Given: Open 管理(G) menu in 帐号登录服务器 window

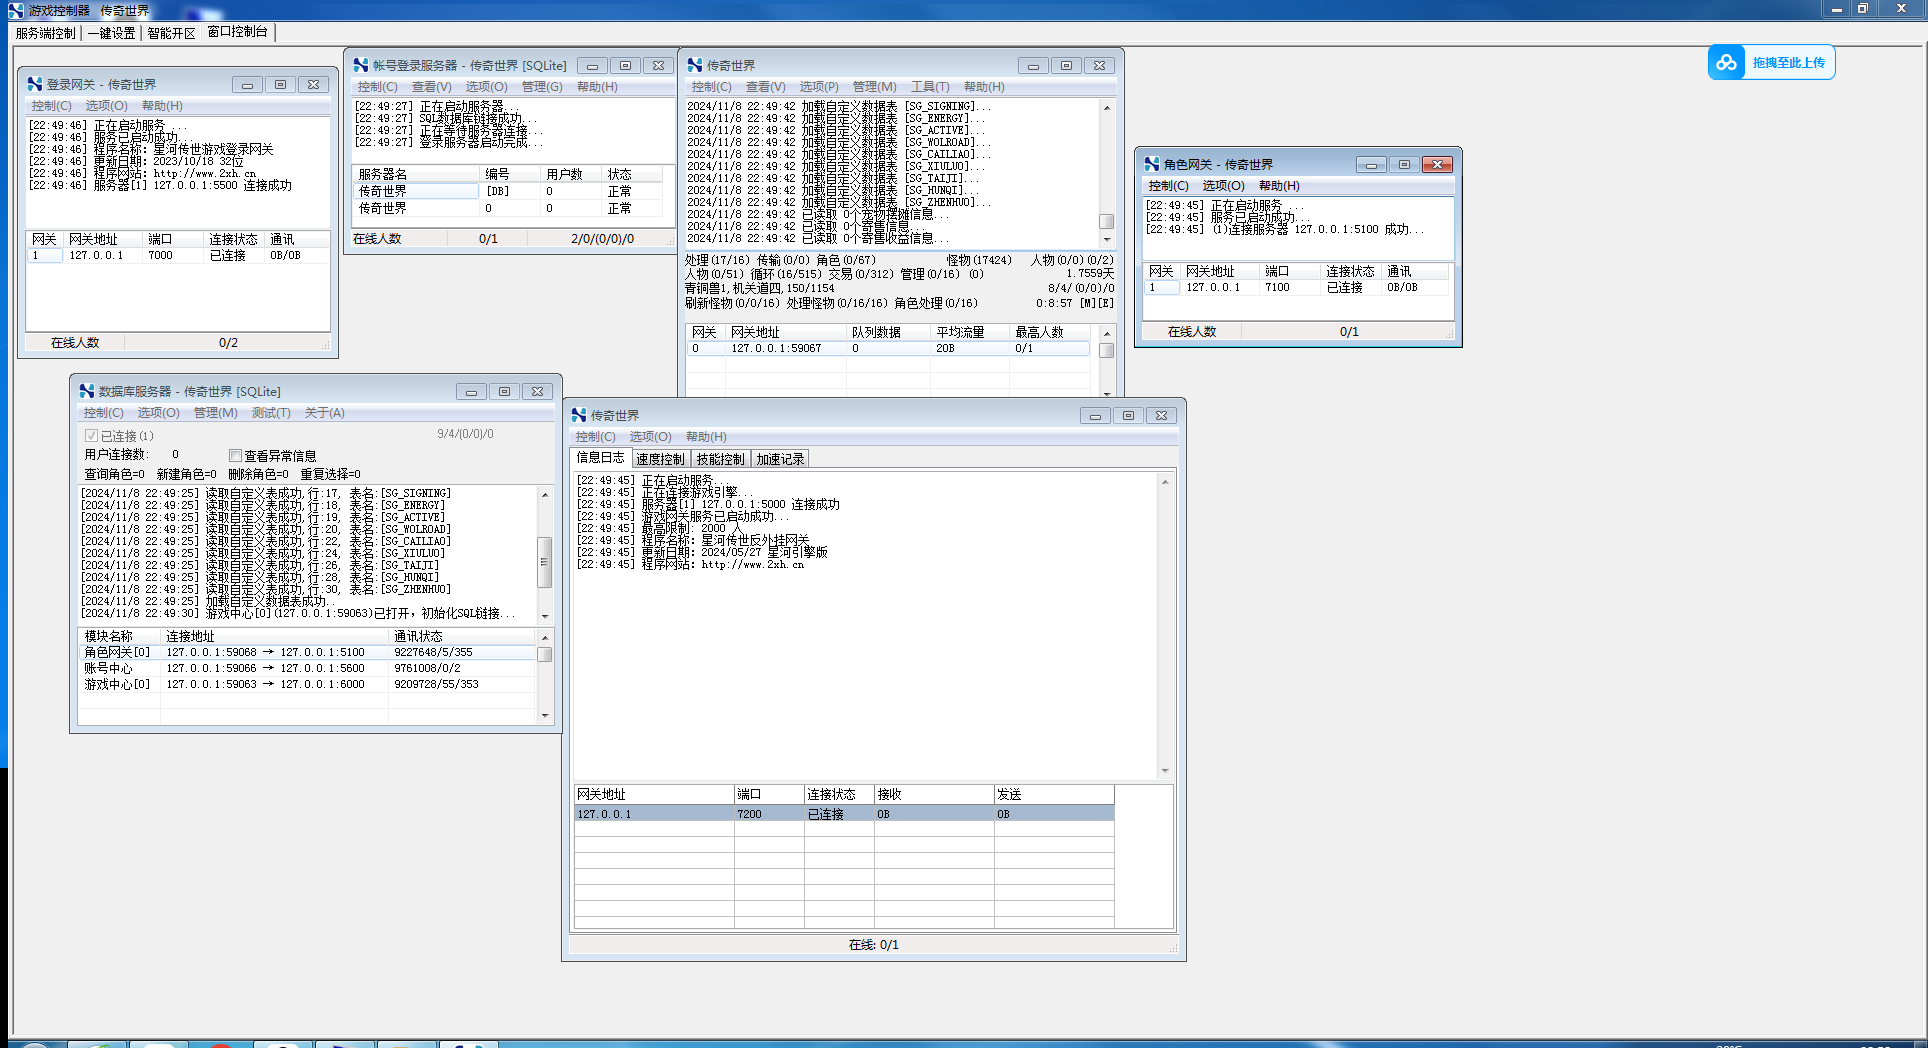Looking at the screenshot, I should pyautogui.click(x=542, y=87).
